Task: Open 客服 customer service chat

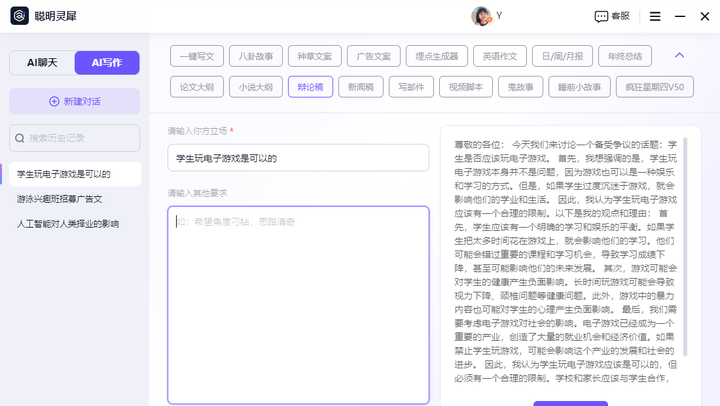Action: [612, 17]
